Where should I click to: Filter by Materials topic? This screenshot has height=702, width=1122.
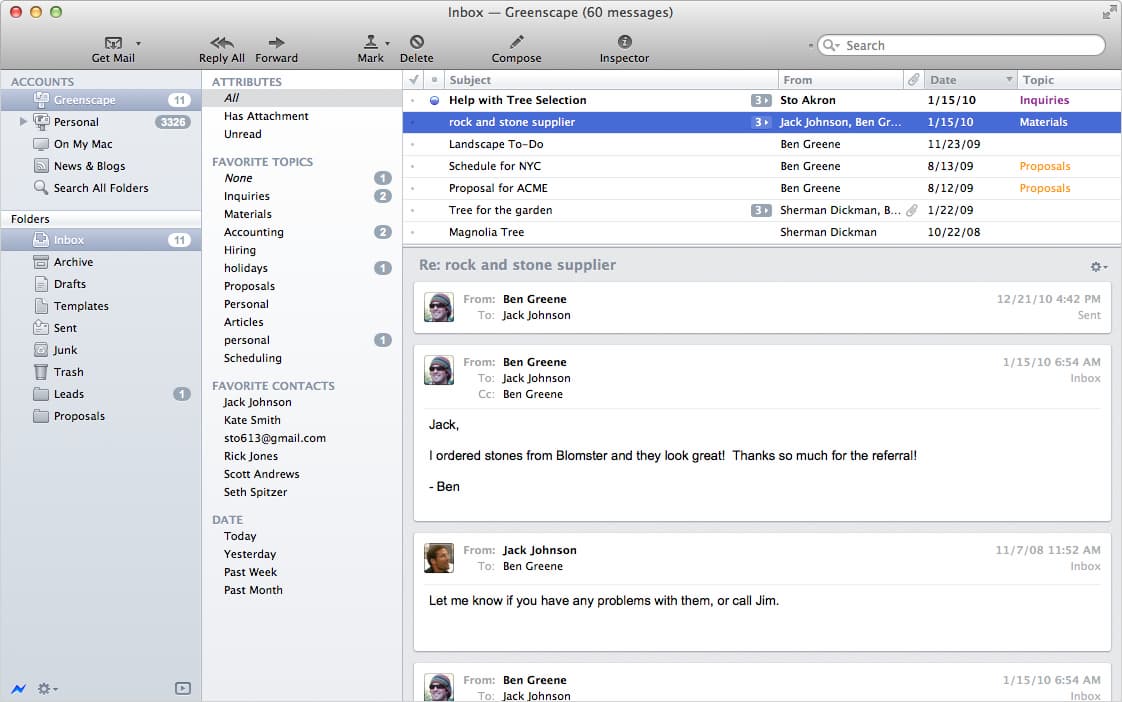248,214
